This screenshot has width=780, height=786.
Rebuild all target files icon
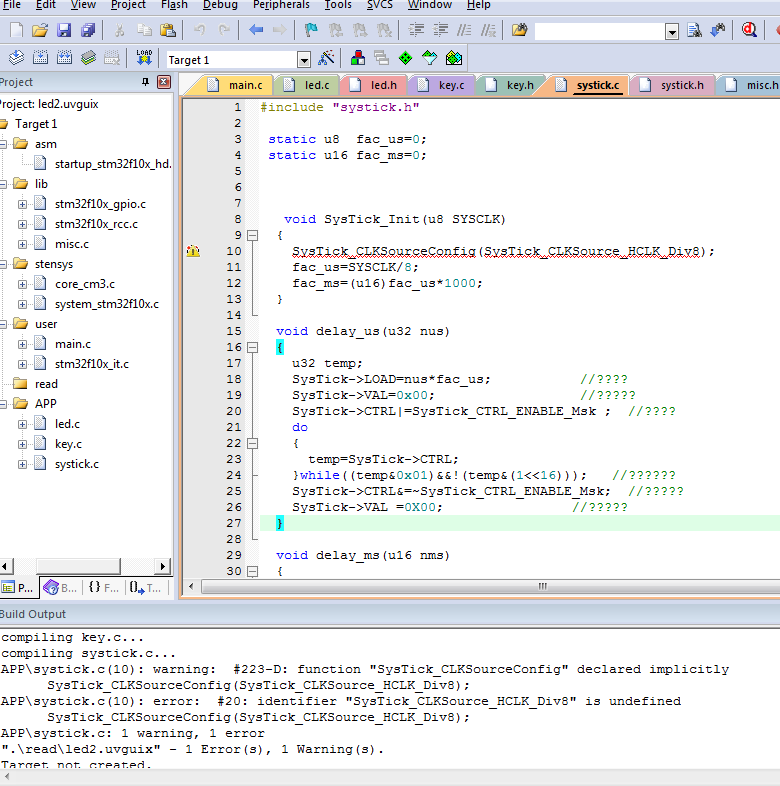coord(64,58)
